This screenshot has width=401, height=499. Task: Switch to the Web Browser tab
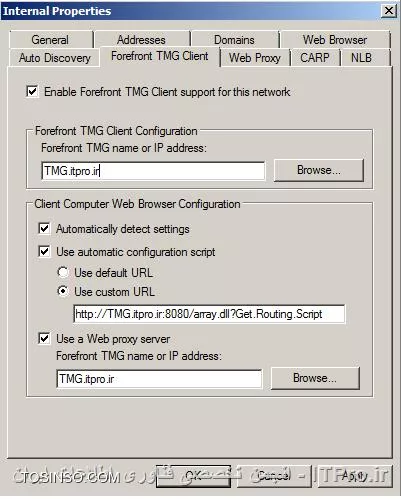[335, 40]
